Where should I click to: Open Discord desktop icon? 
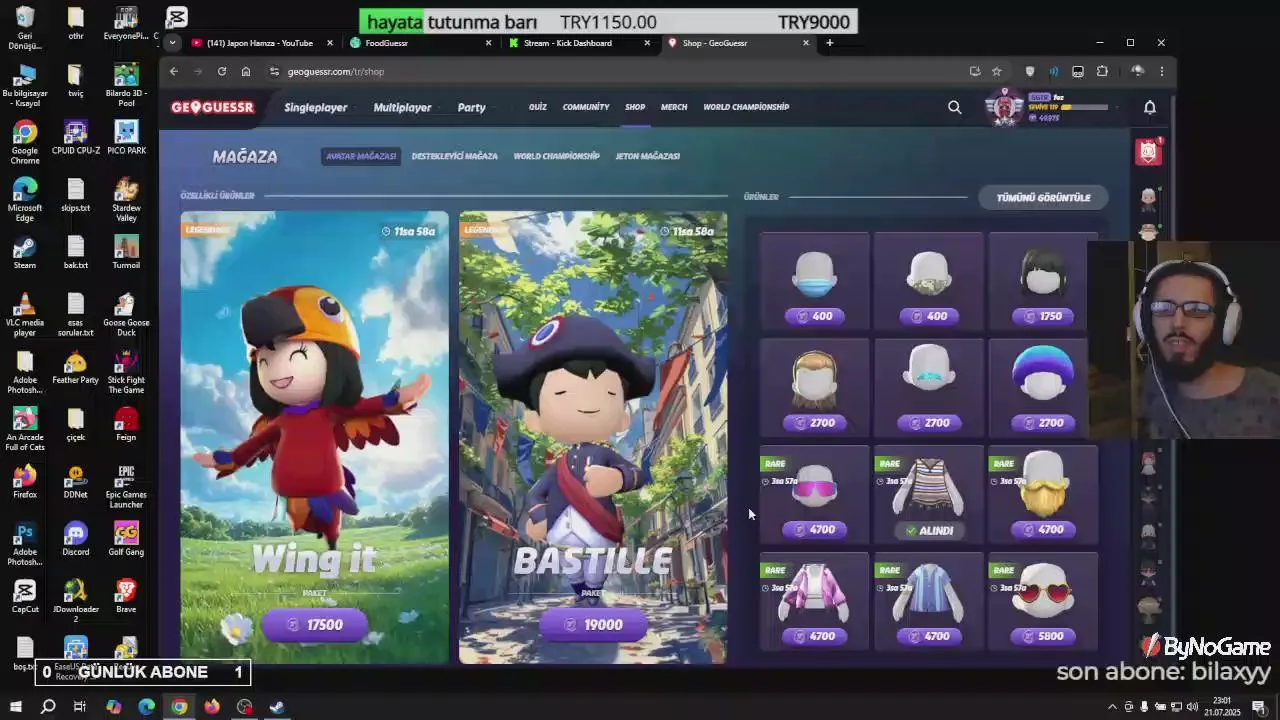pyautogui.click(x=76, y=539)
